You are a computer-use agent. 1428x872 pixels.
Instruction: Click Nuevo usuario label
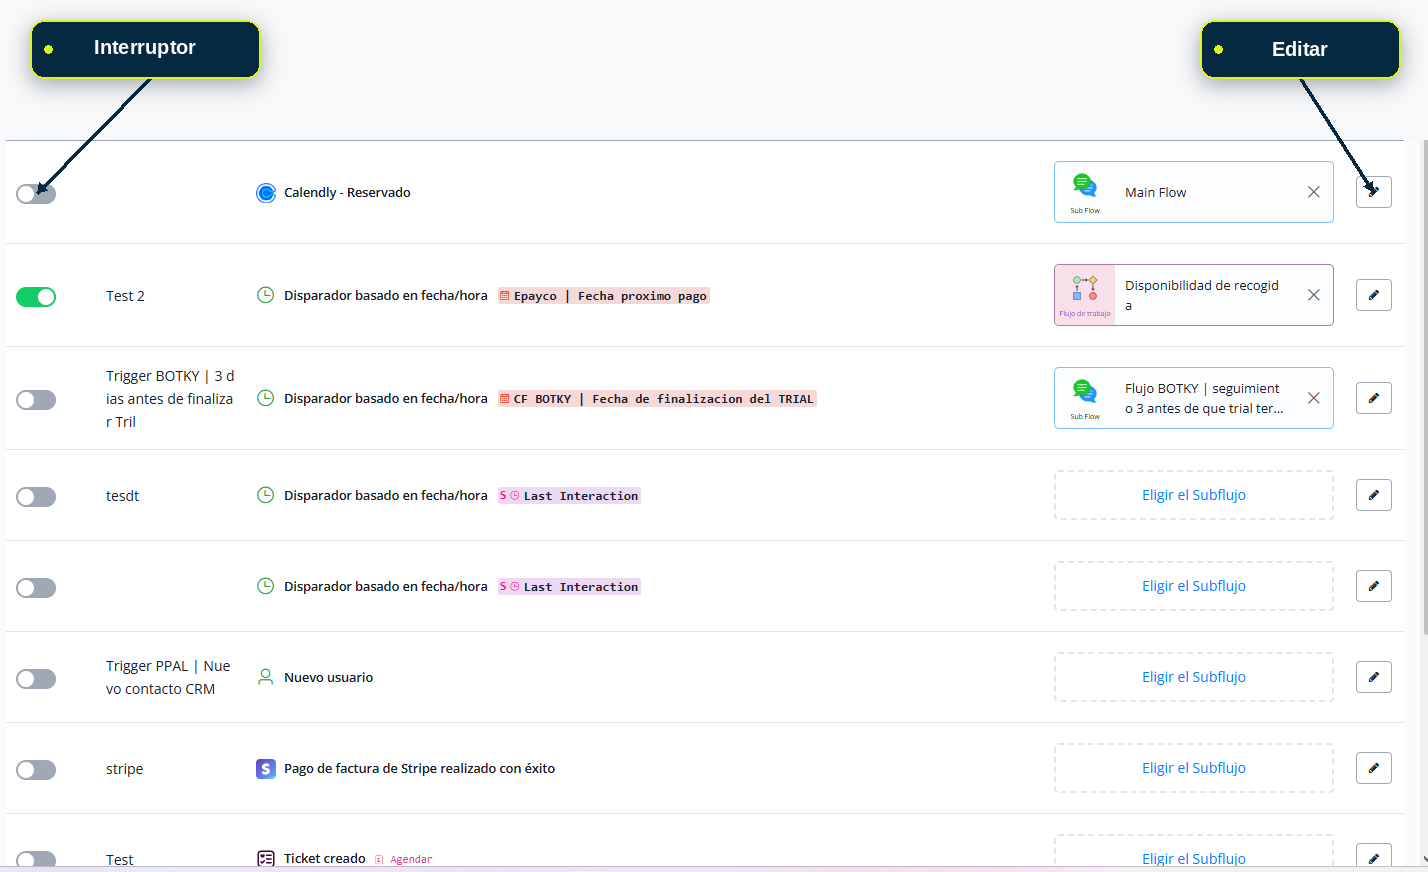(x=328, y=678)
